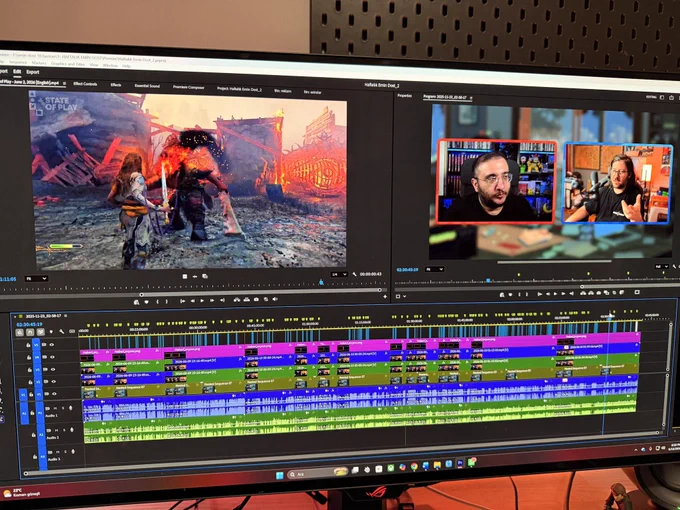Toggle Snap in timeline
This screenshot has width=680, height=510.
[30, 332]
